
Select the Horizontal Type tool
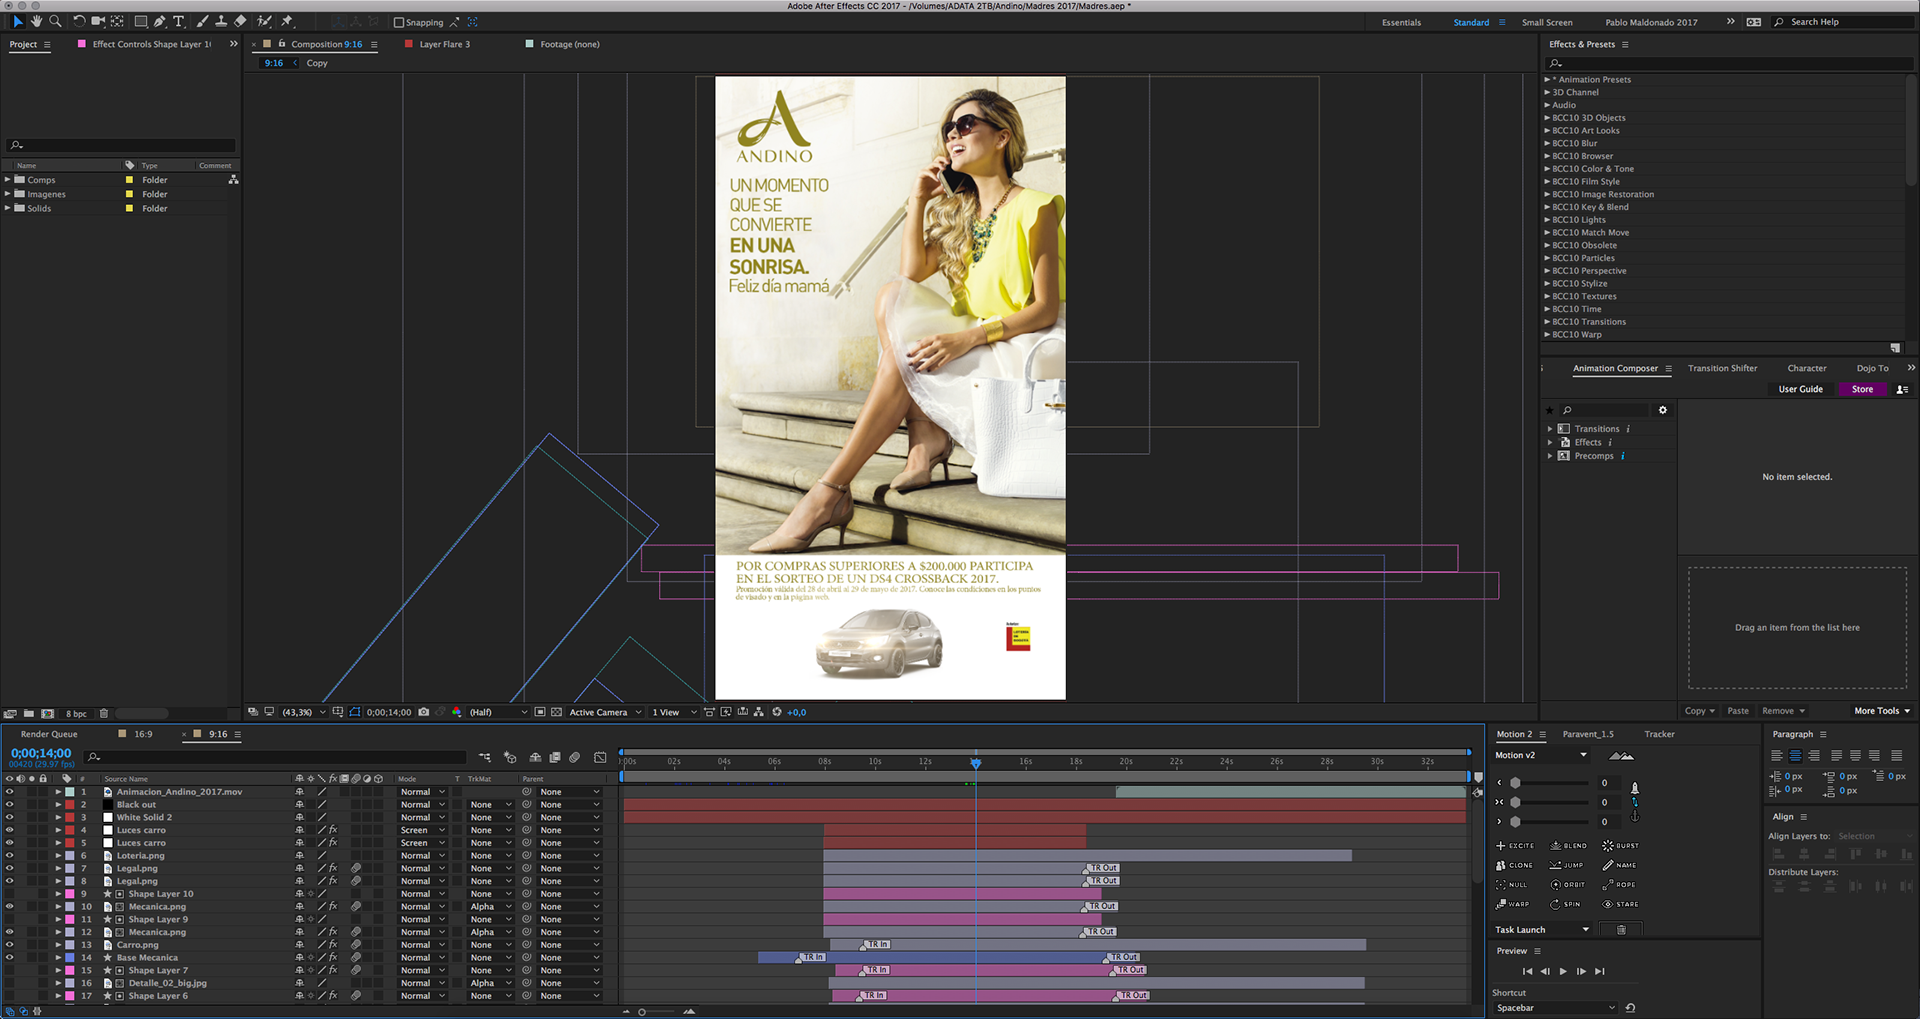coord(179,21)
